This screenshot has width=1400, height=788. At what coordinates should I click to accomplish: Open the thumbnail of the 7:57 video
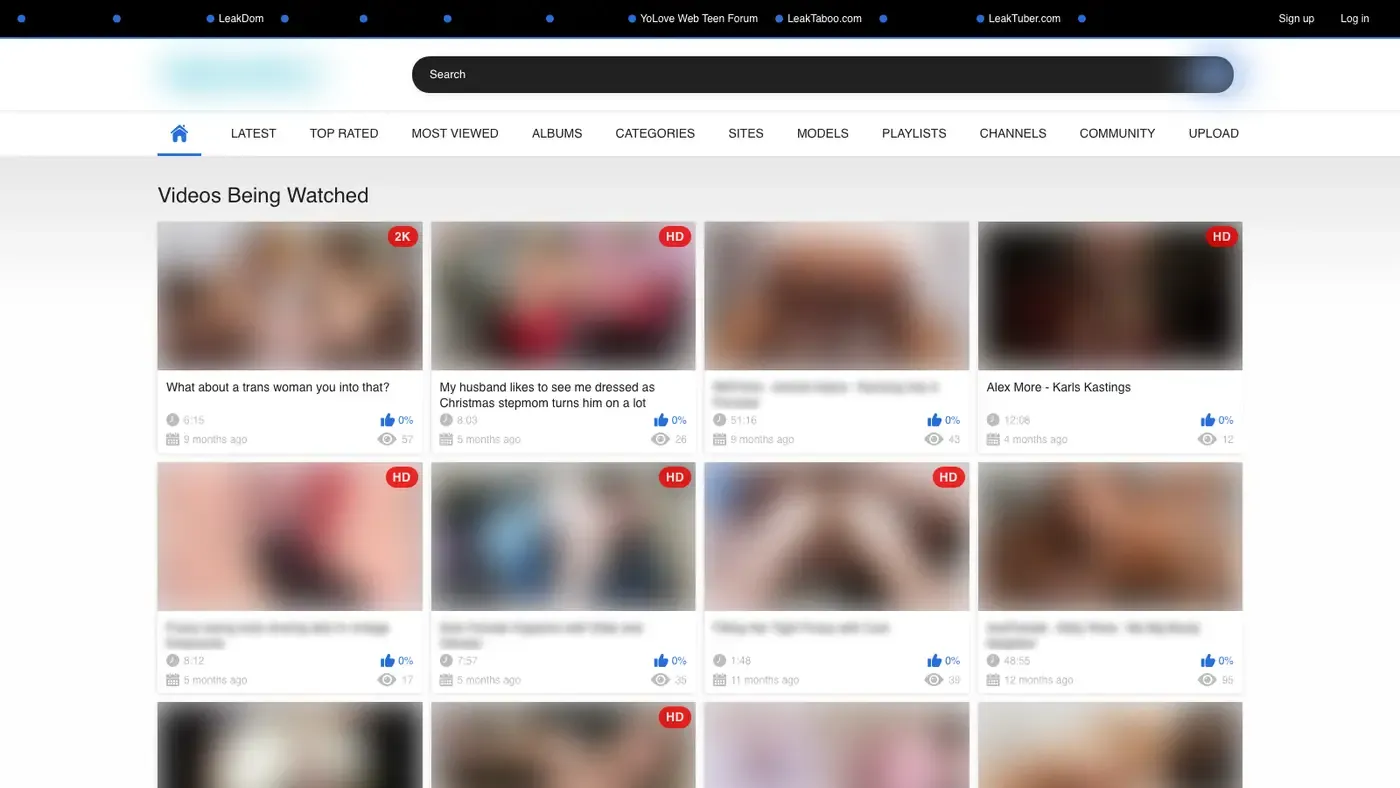click(x=563, y=537)
